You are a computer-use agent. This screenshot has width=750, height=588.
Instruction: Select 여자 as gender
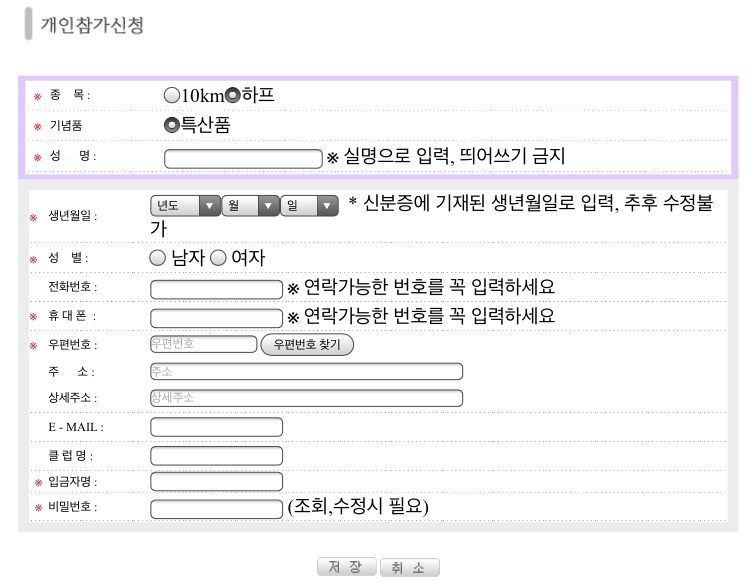[x=218, y=258]
